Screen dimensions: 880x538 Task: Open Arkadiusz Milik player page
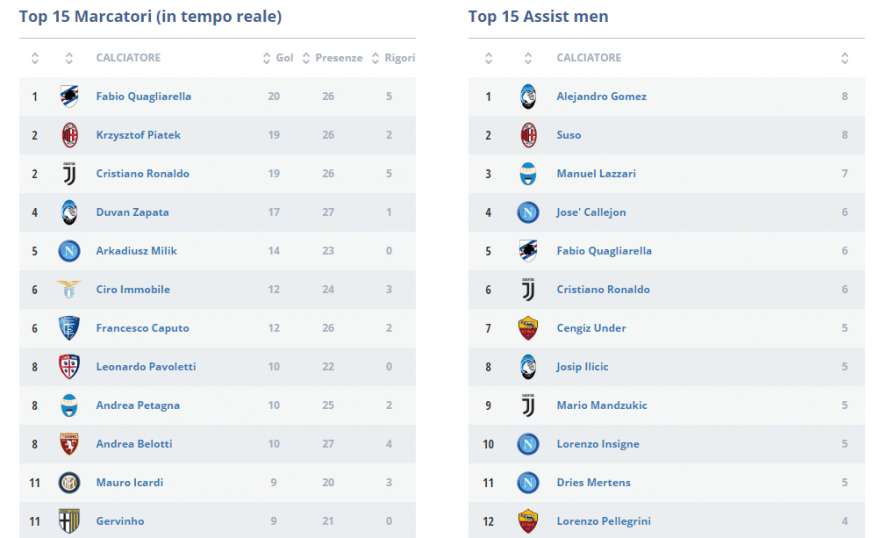136,251
